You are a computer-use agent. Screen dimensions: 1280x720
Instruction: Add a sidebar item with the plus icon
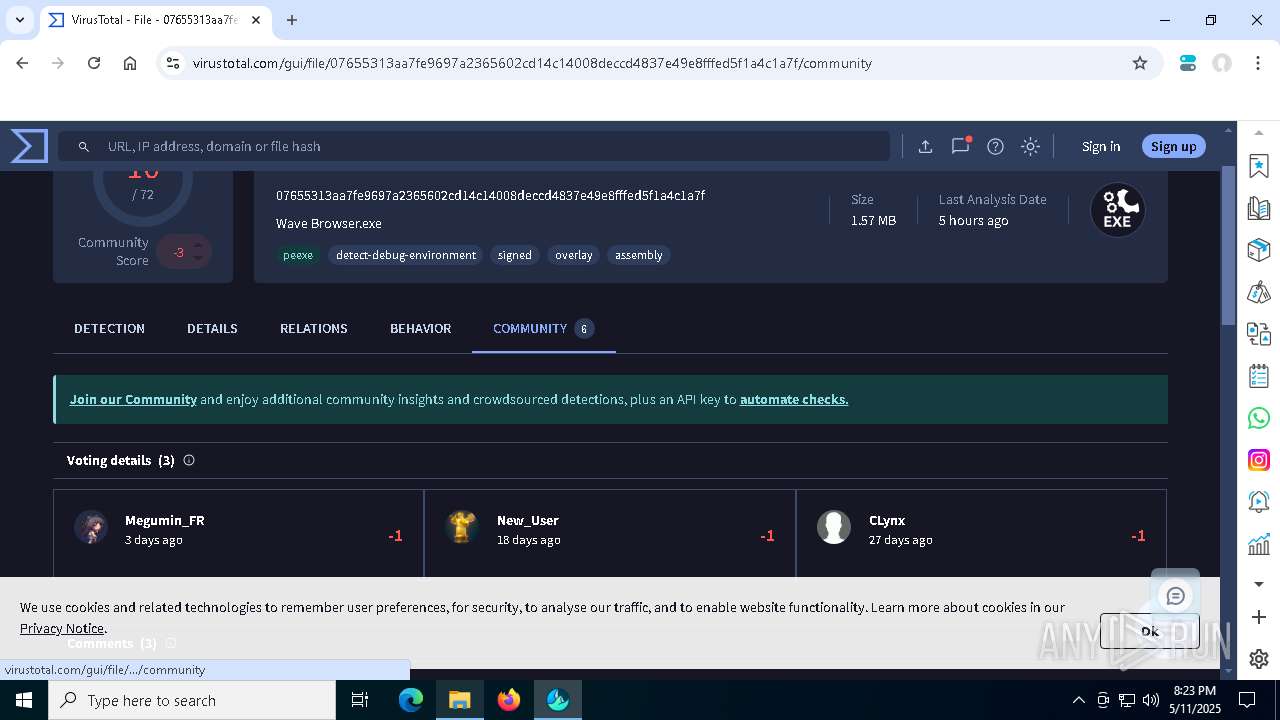pos(1259,617)
